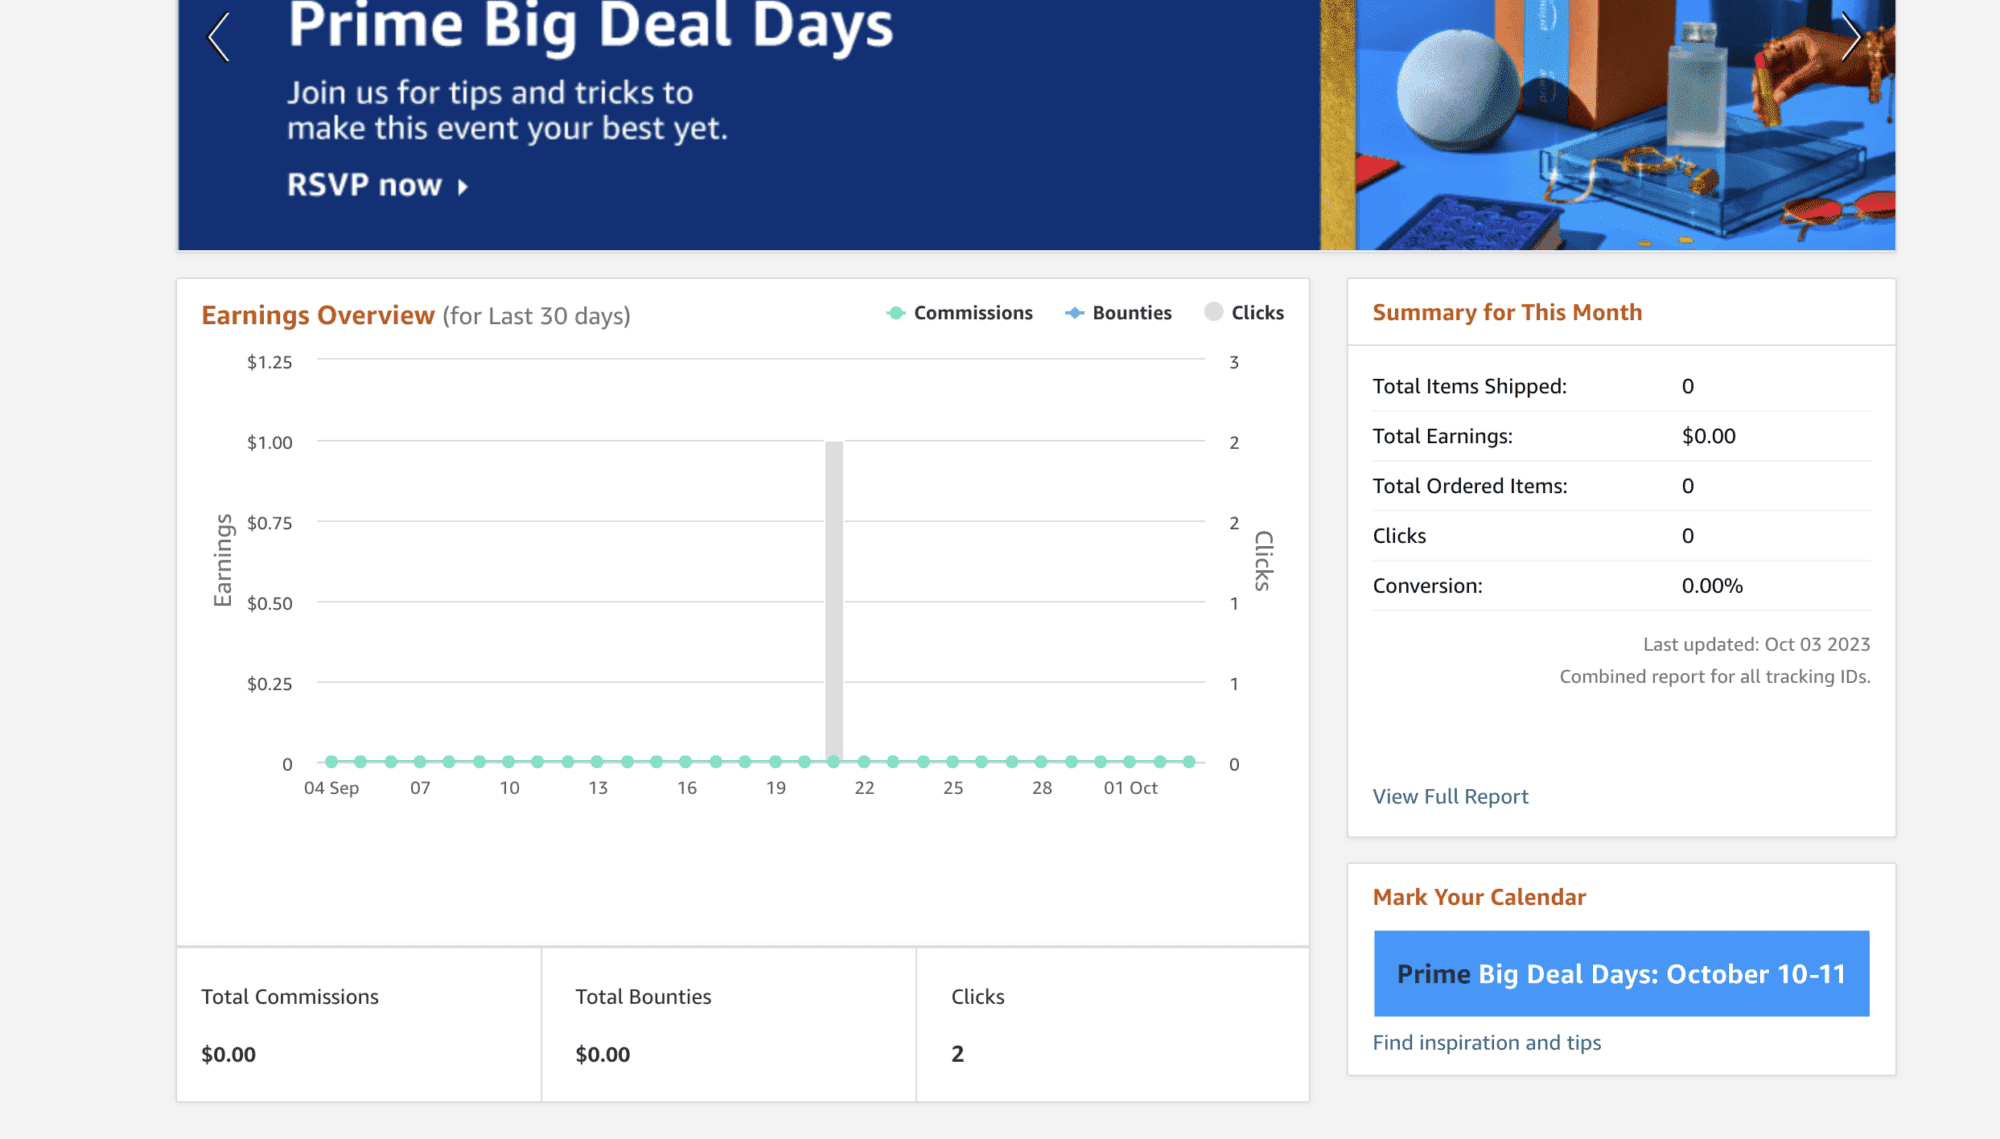Open View Full Report link

point(1450,797)
